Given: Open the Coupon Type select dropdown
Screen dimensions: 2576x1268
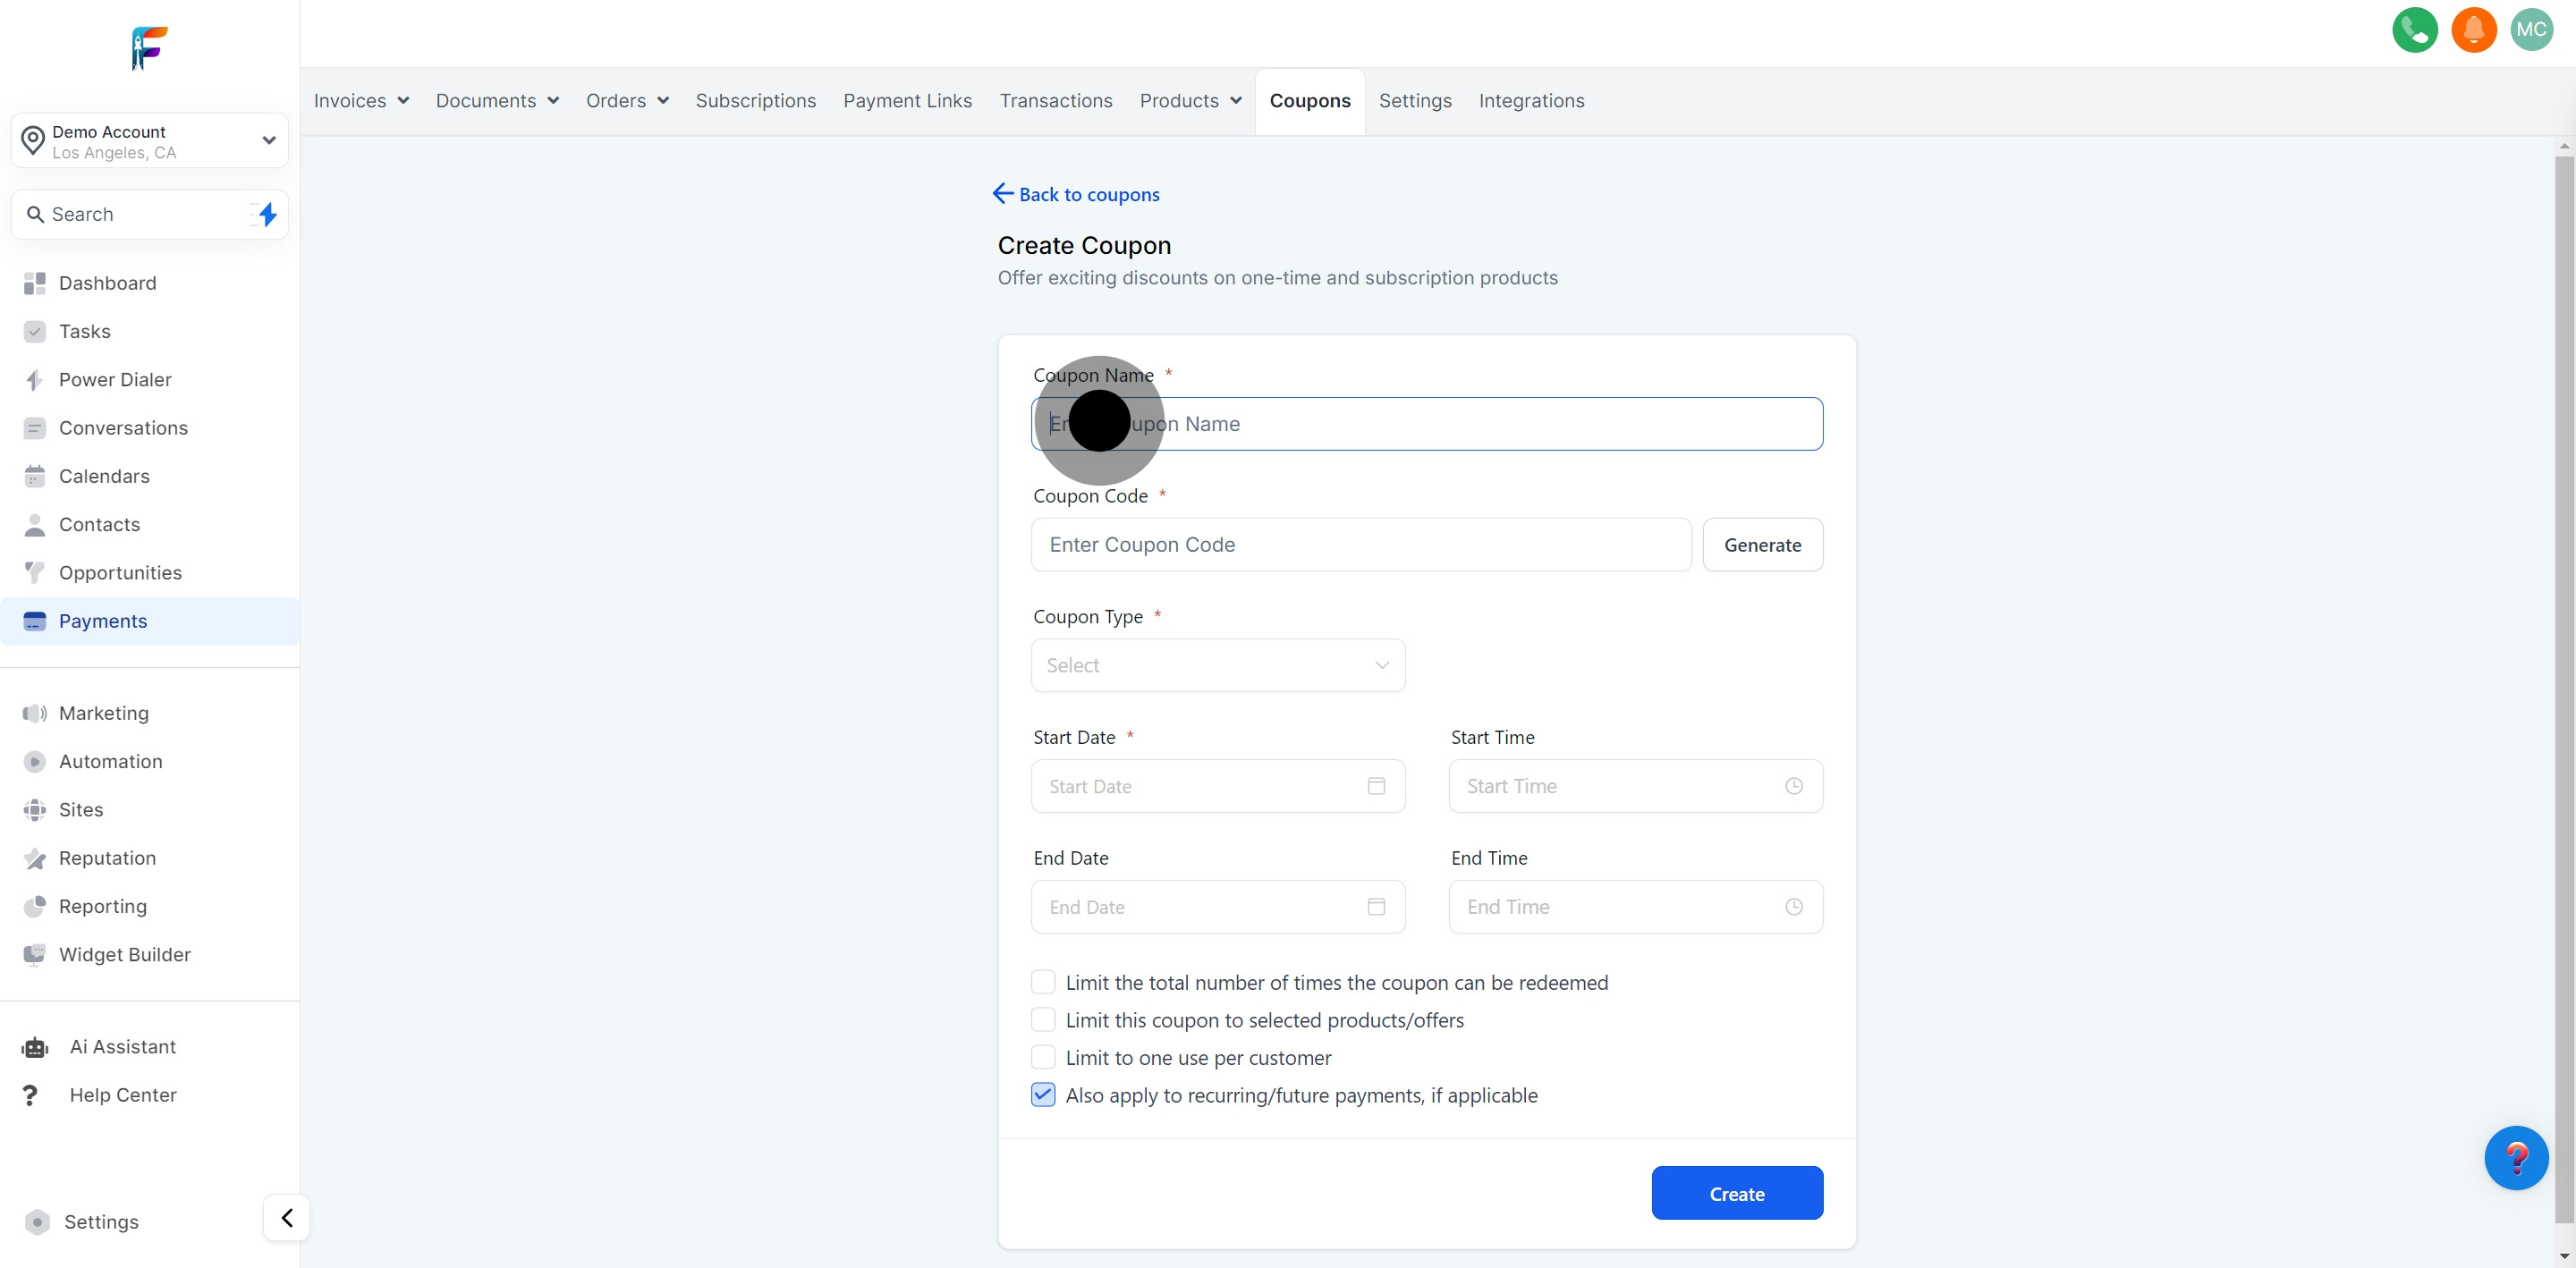Looking at the screenshot, I should point(1217,665).
